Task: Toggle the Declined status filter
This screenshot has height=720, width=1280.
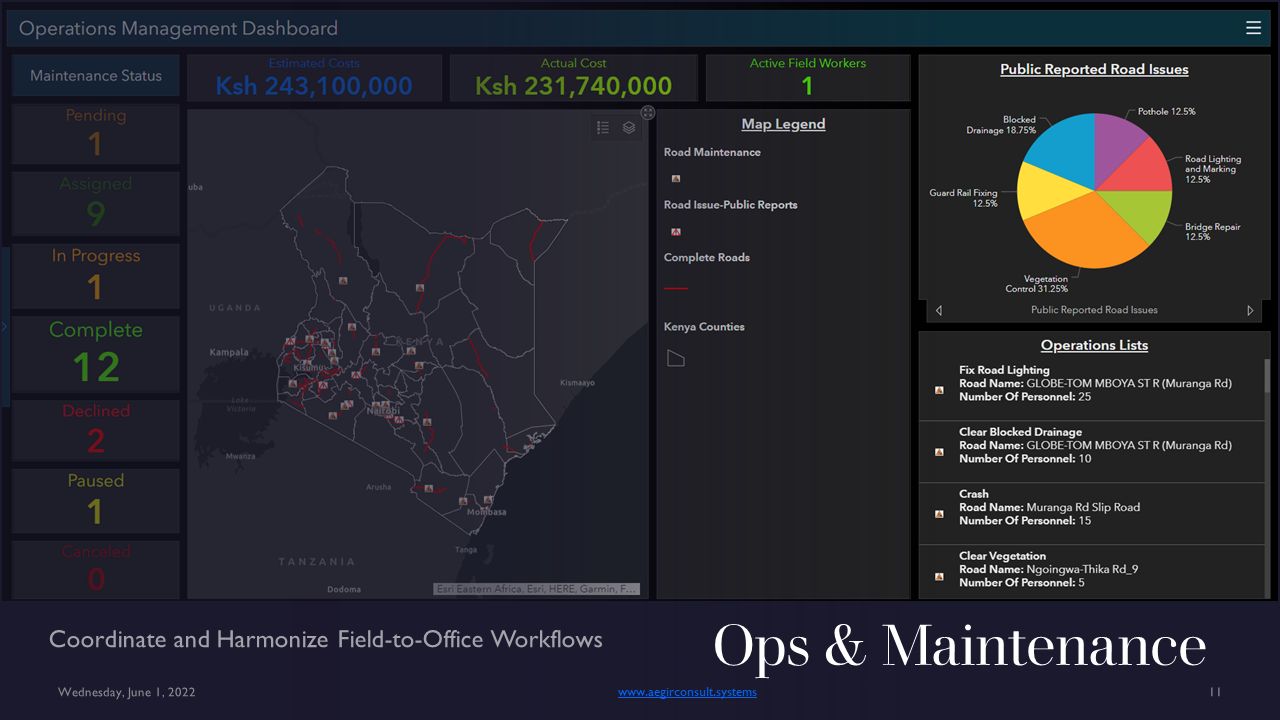Action: pyautogui.click(x=95, y=426)
